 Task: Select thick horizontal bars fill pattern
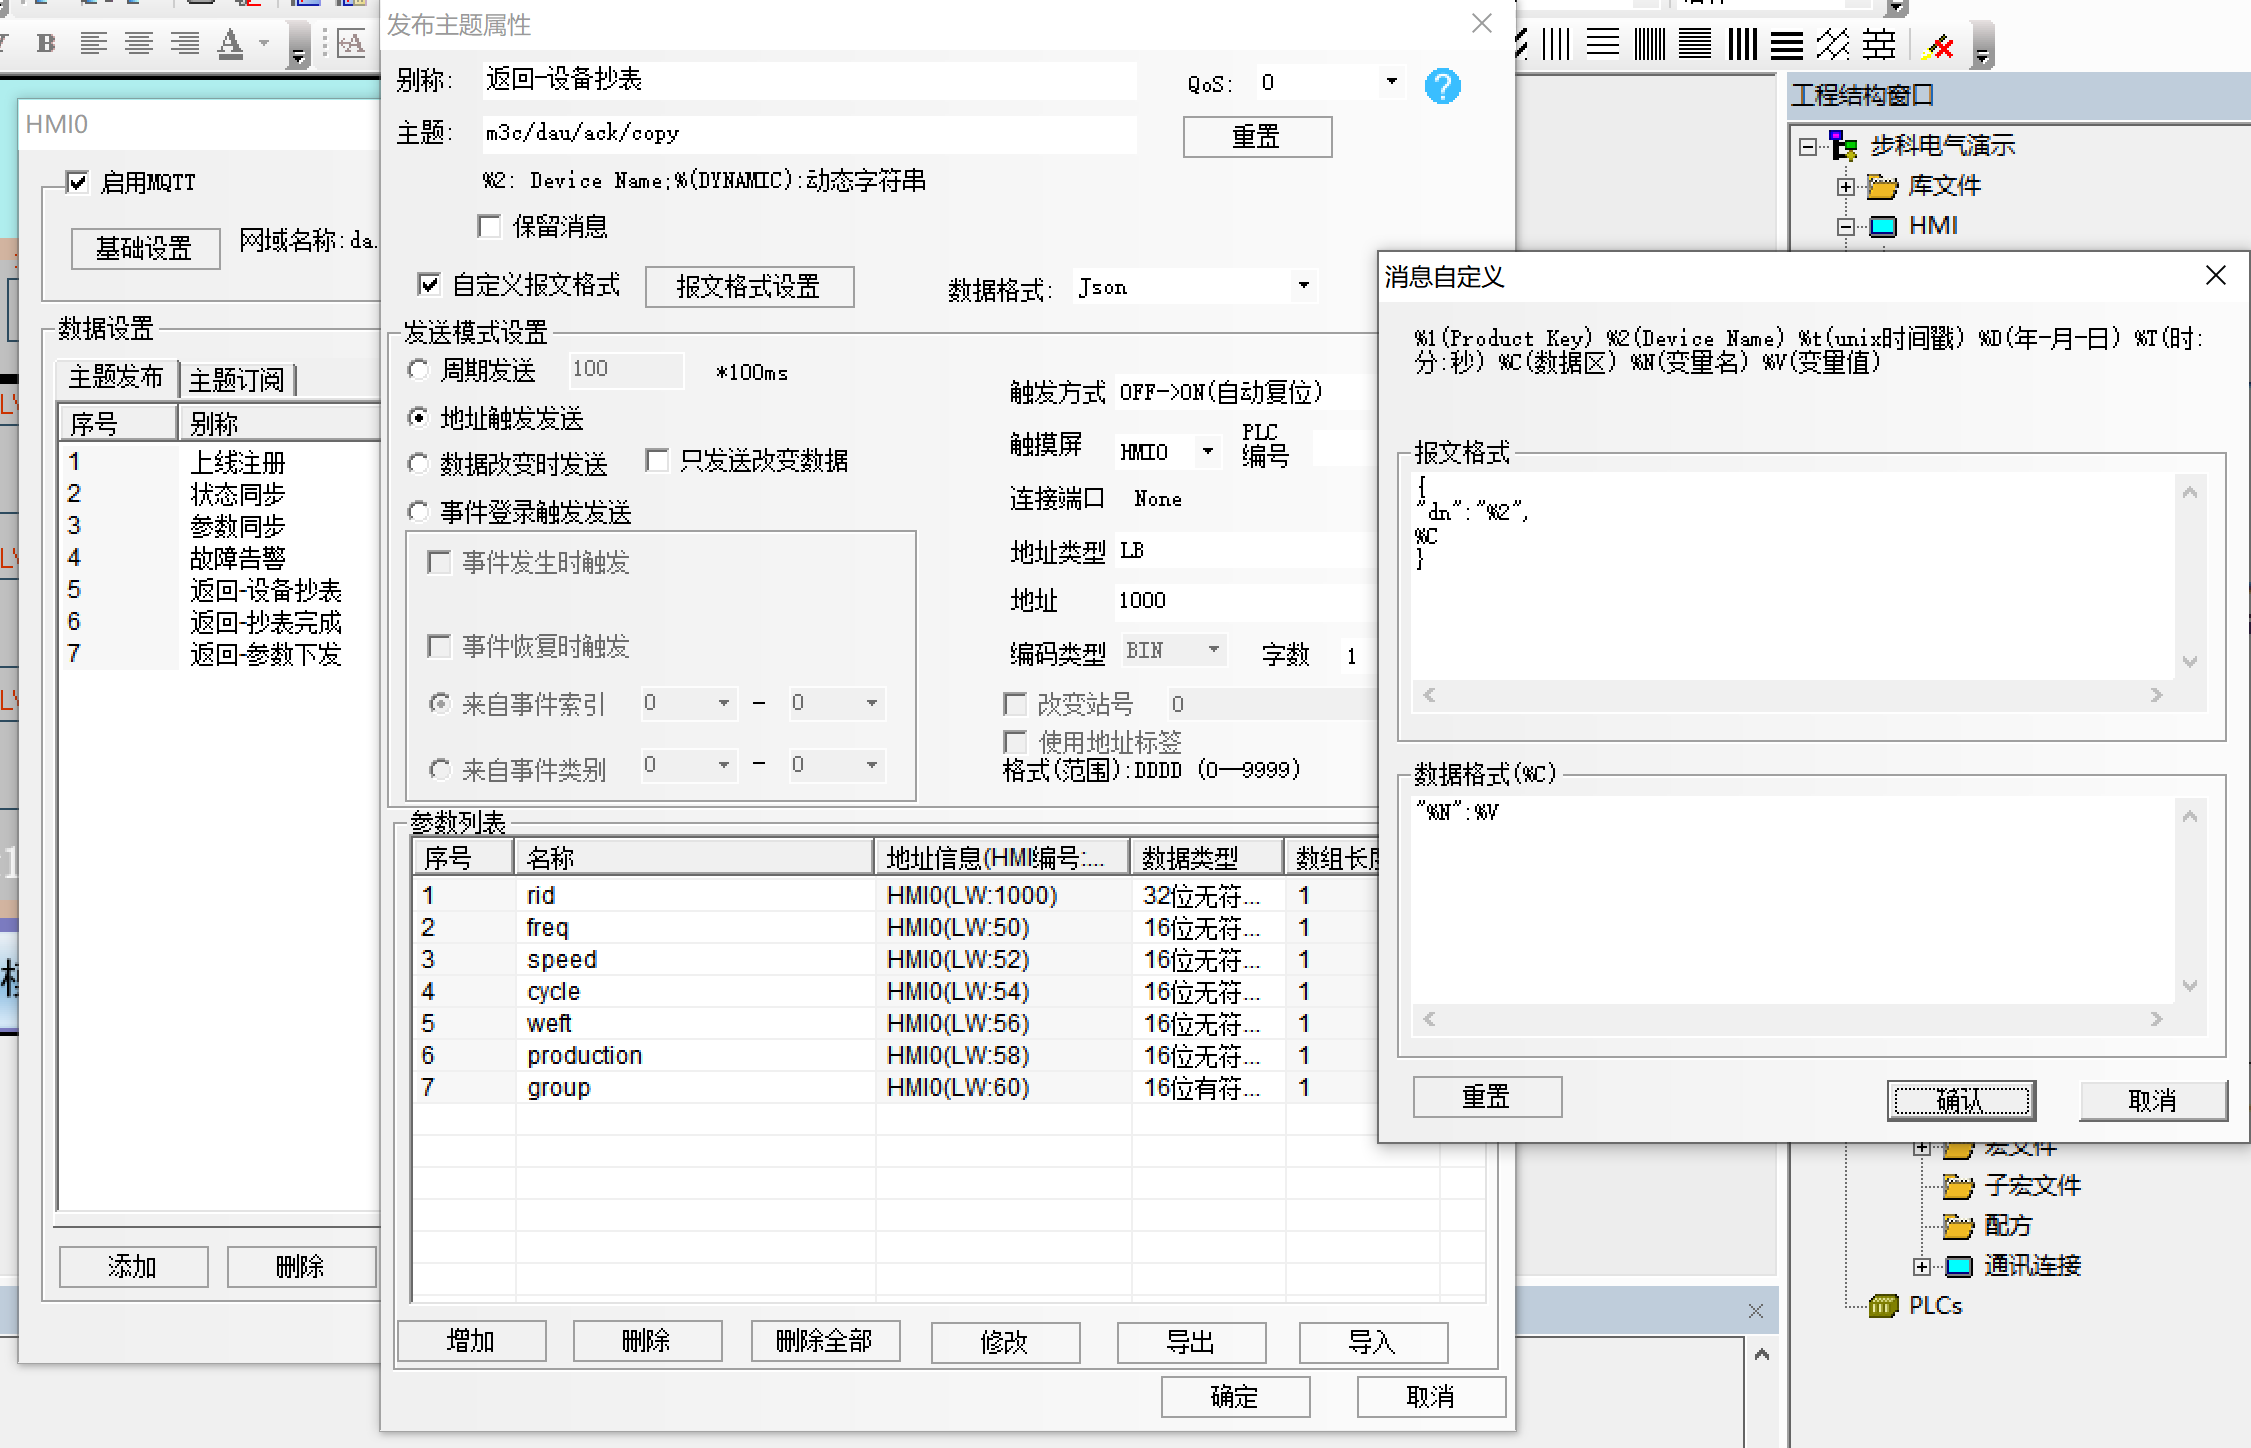(x=1787, y=44)
